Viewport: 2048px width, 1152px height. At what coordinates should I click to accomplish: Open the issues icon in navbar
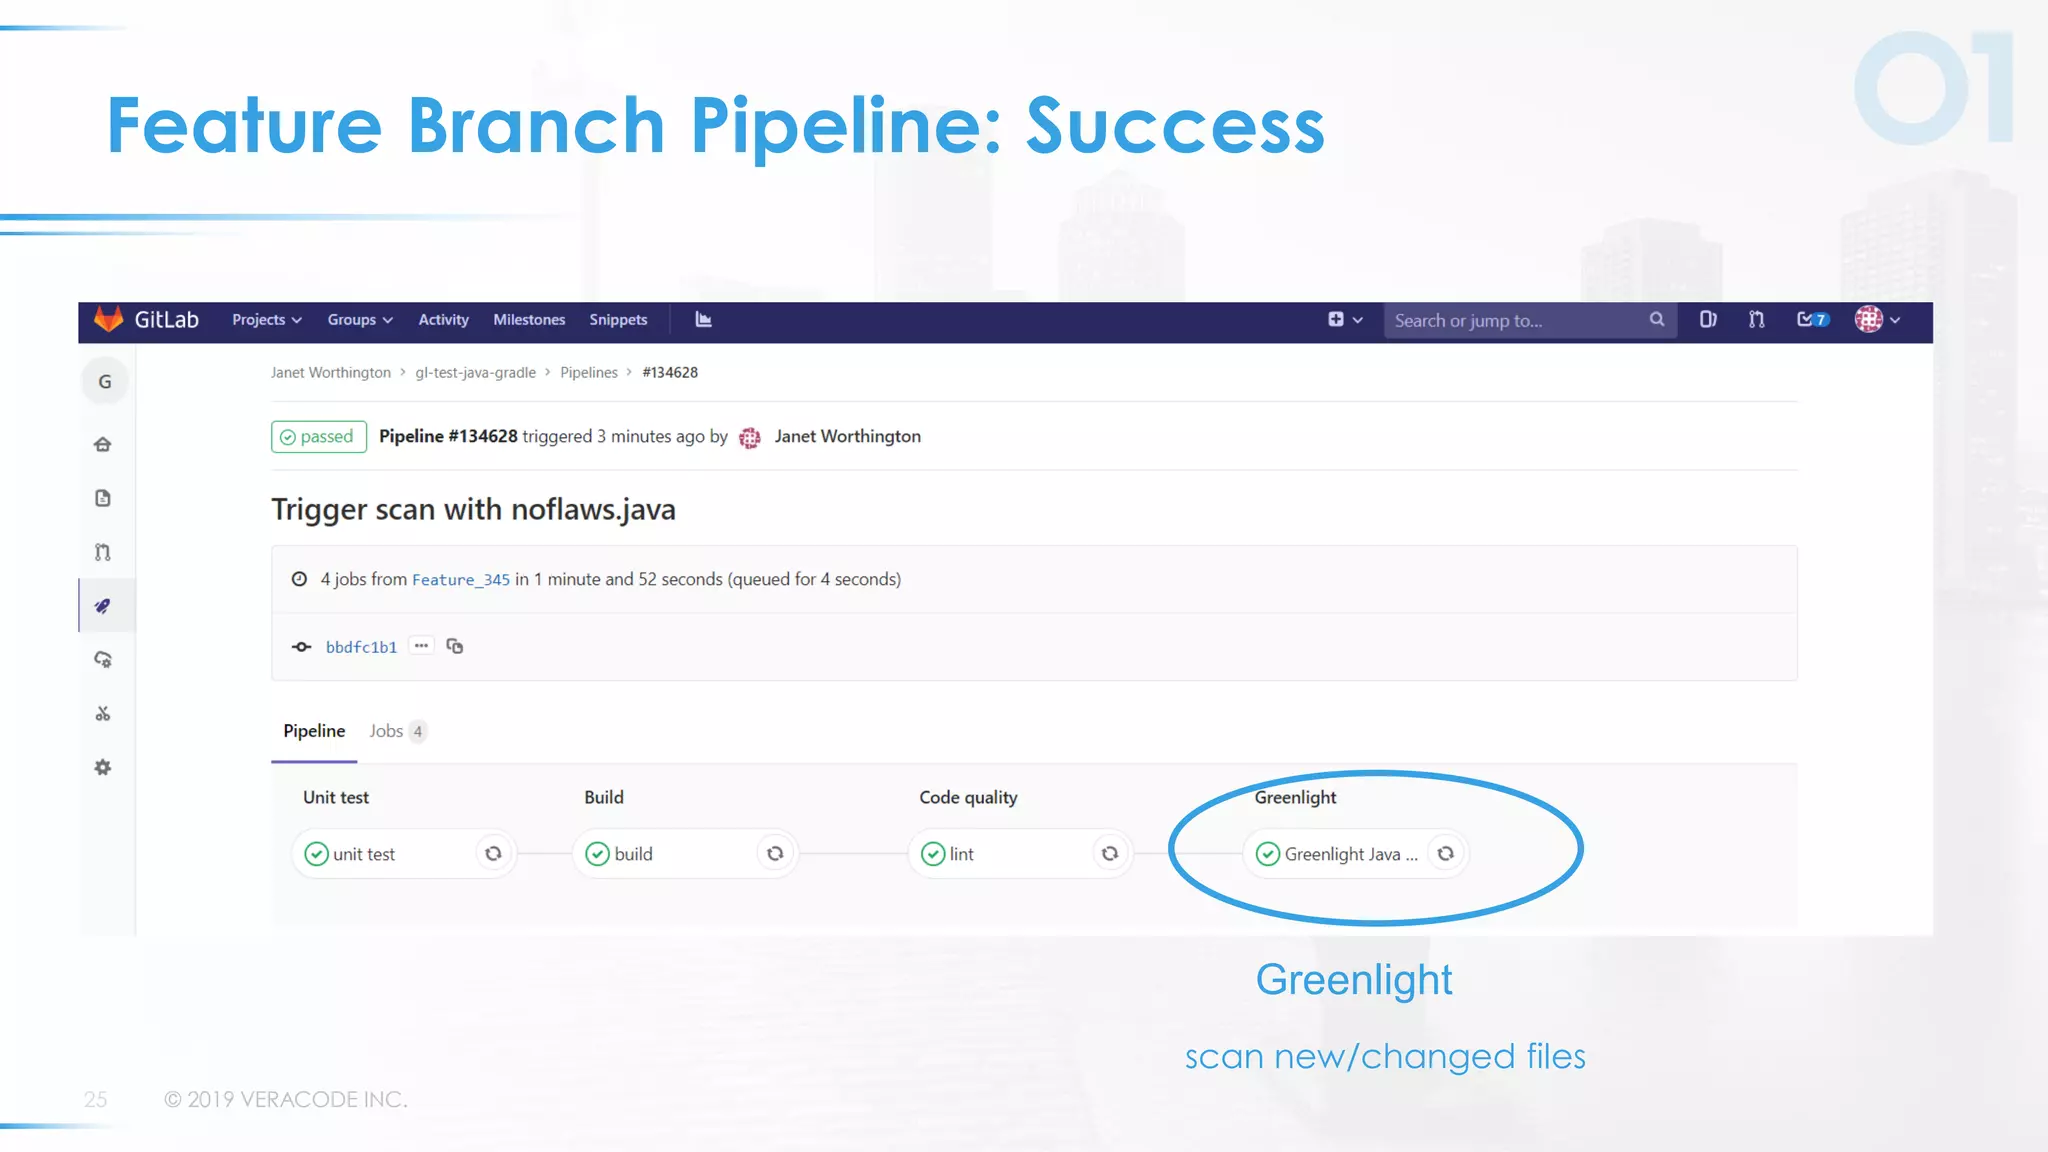pos(1708,320)
